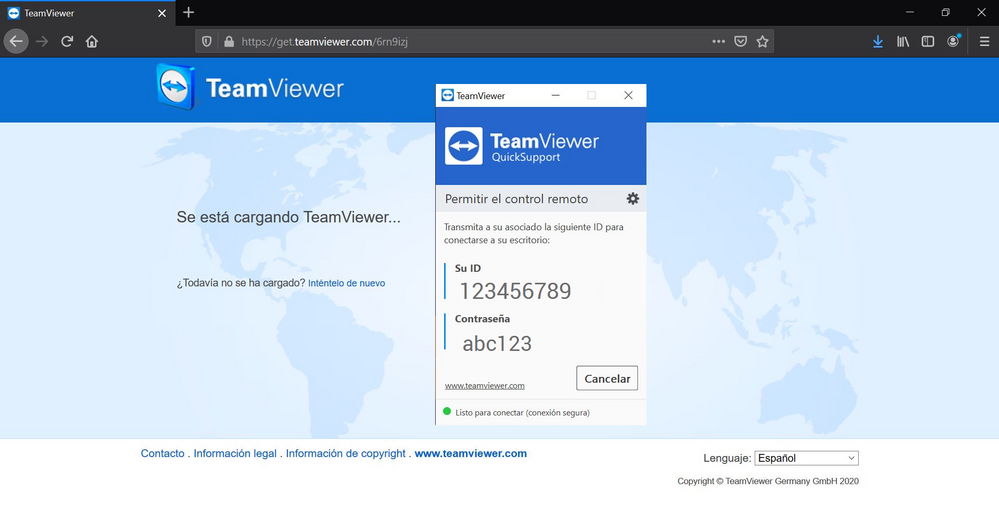The width and height of the screenshot is (999, 529).
Task: Minimize the TeamViewer QuickSupport dialog
Action: [x=556, y=95]
